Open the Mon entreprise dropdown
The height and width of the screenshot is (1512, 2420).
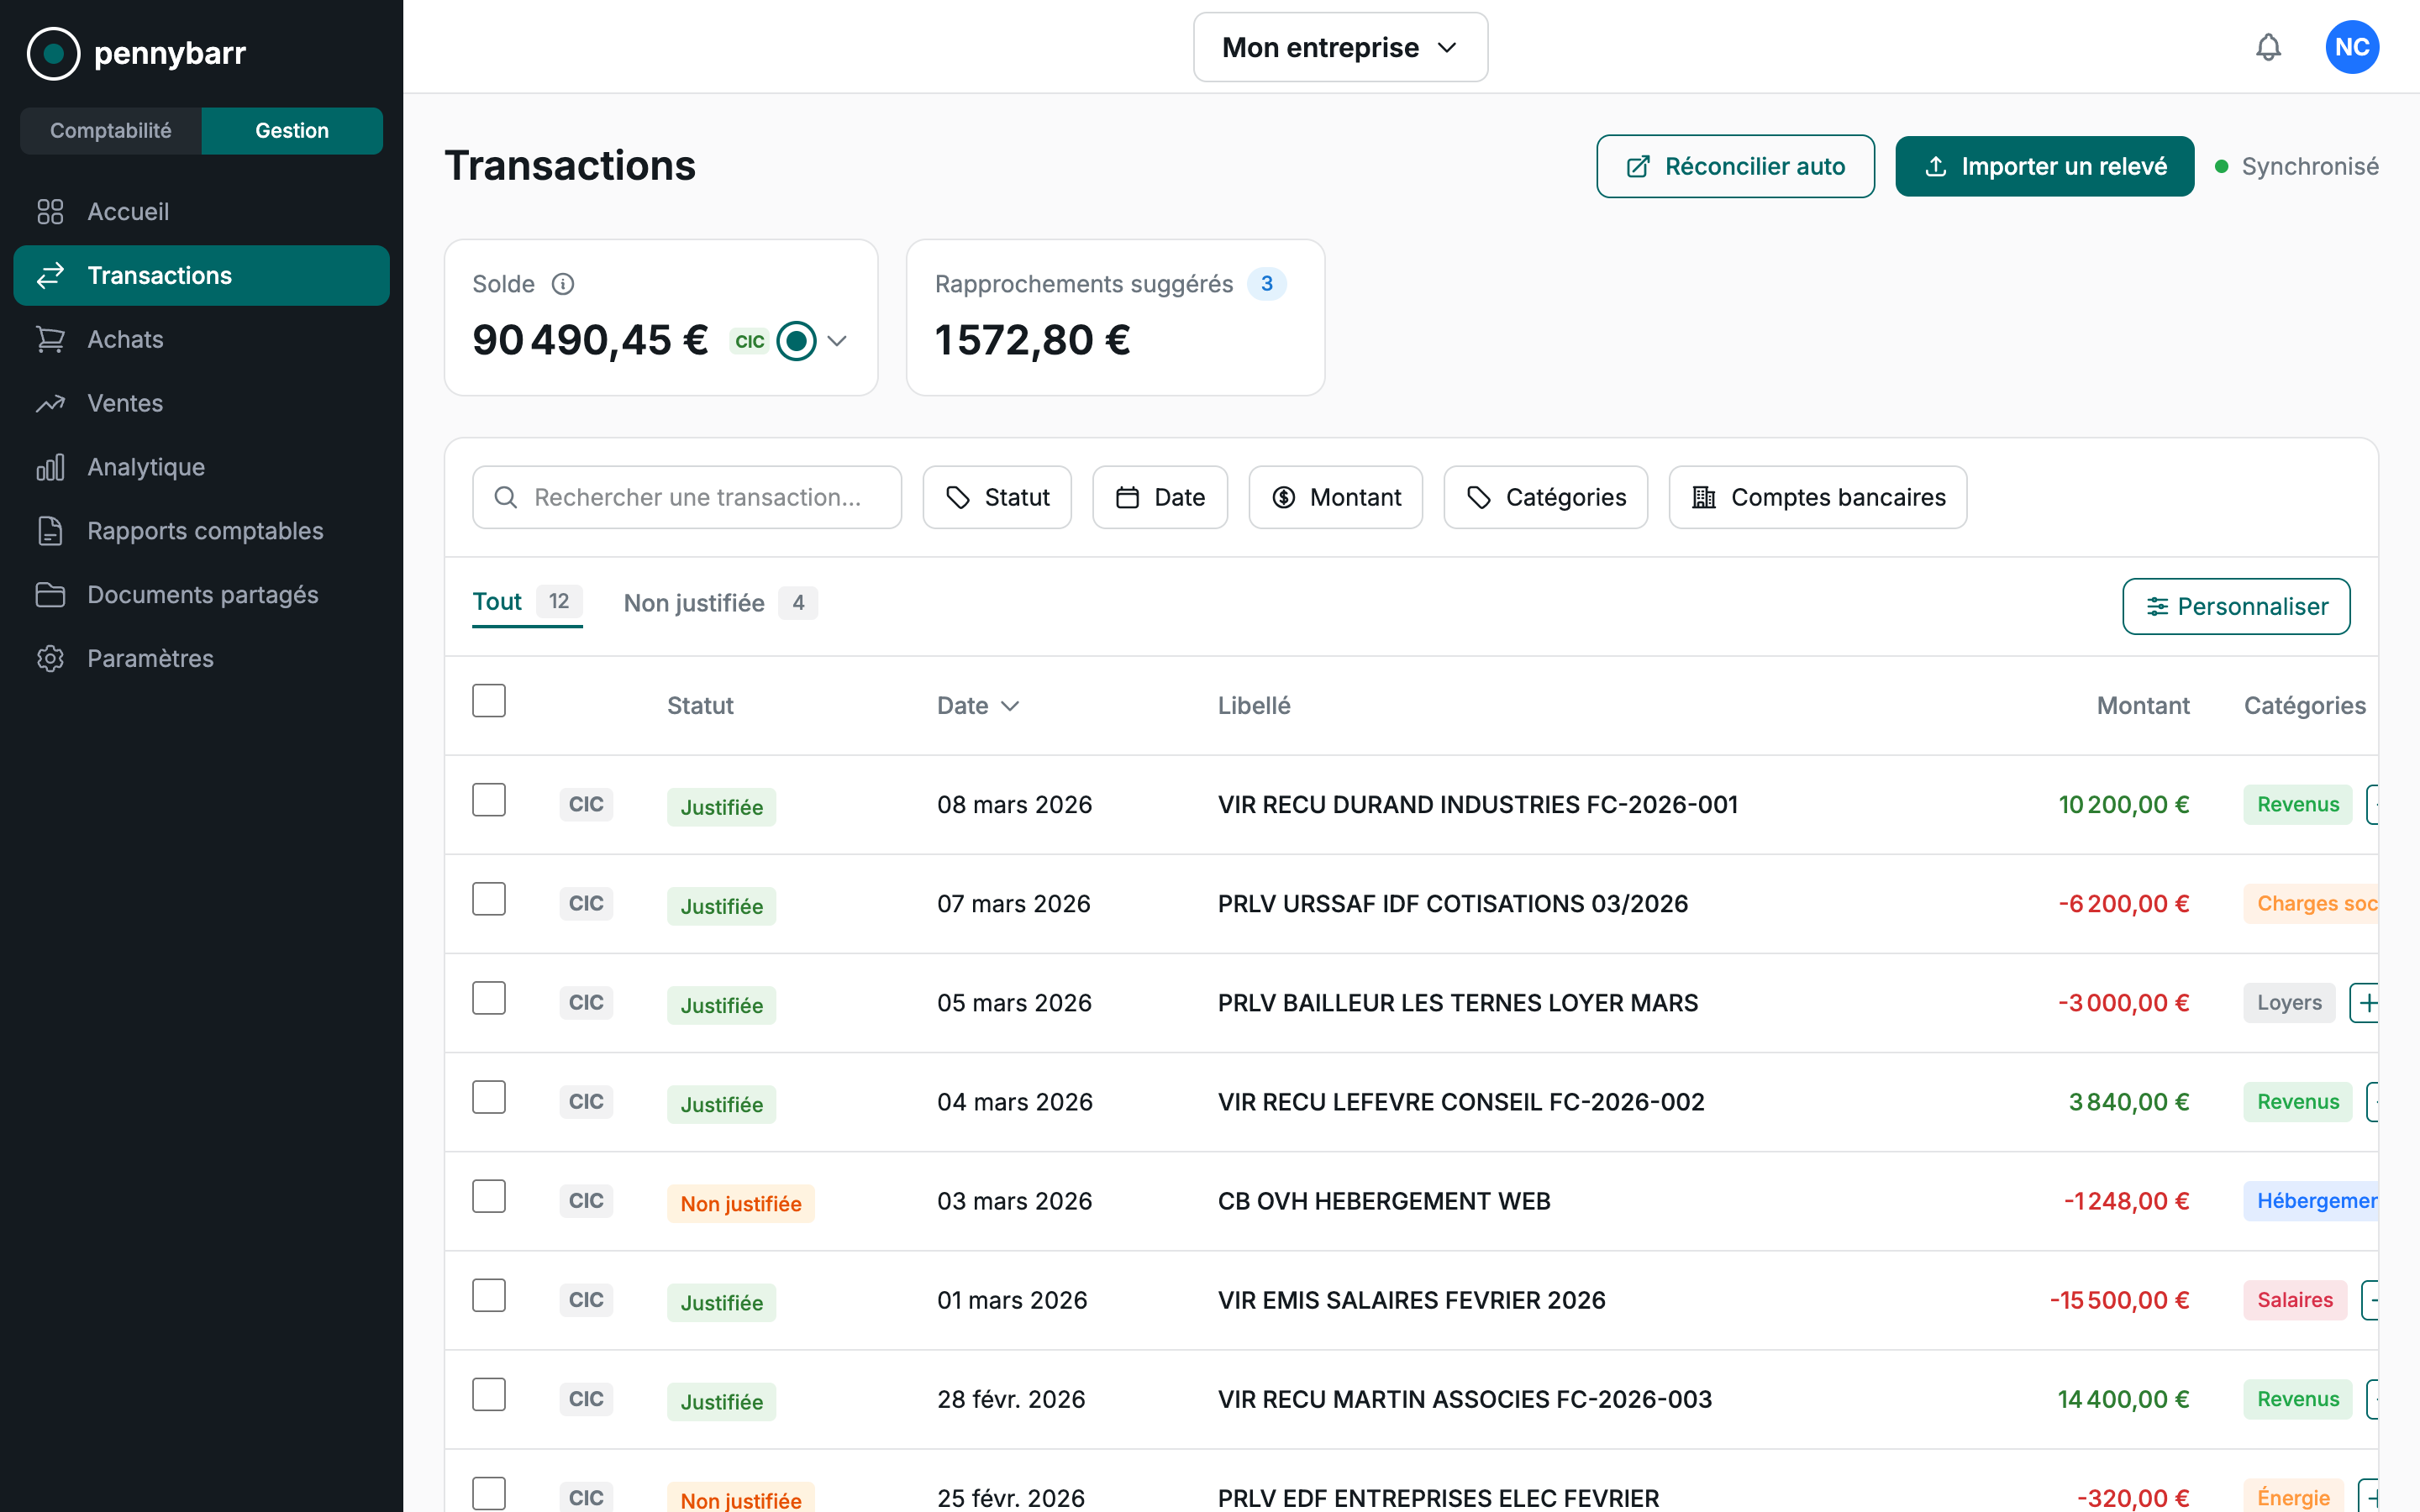click(1340, 46)
